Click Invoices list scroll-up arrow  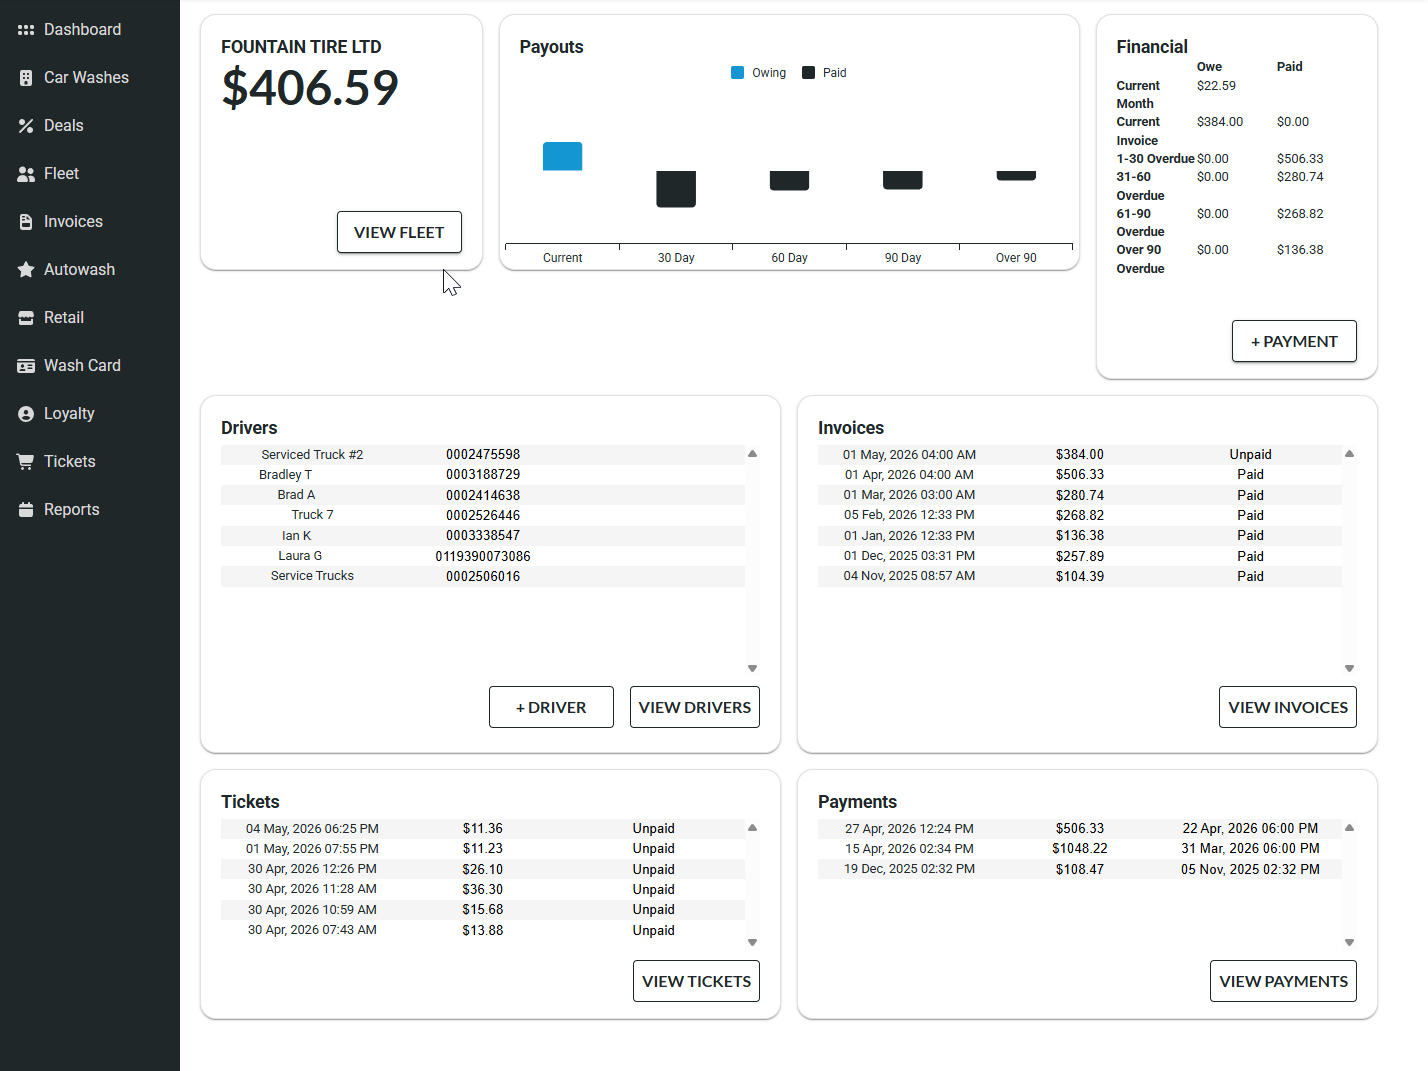point(1349,454)
